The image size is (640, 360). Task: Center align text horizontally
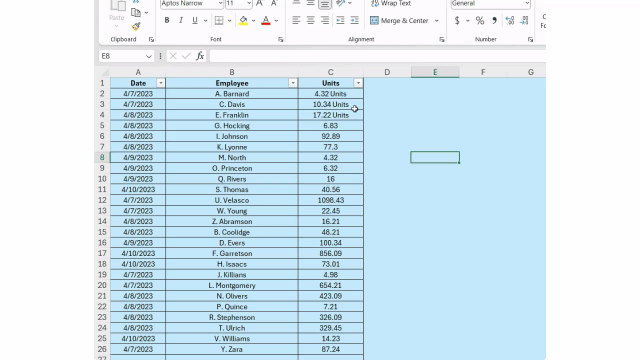(x=311, y=20)
